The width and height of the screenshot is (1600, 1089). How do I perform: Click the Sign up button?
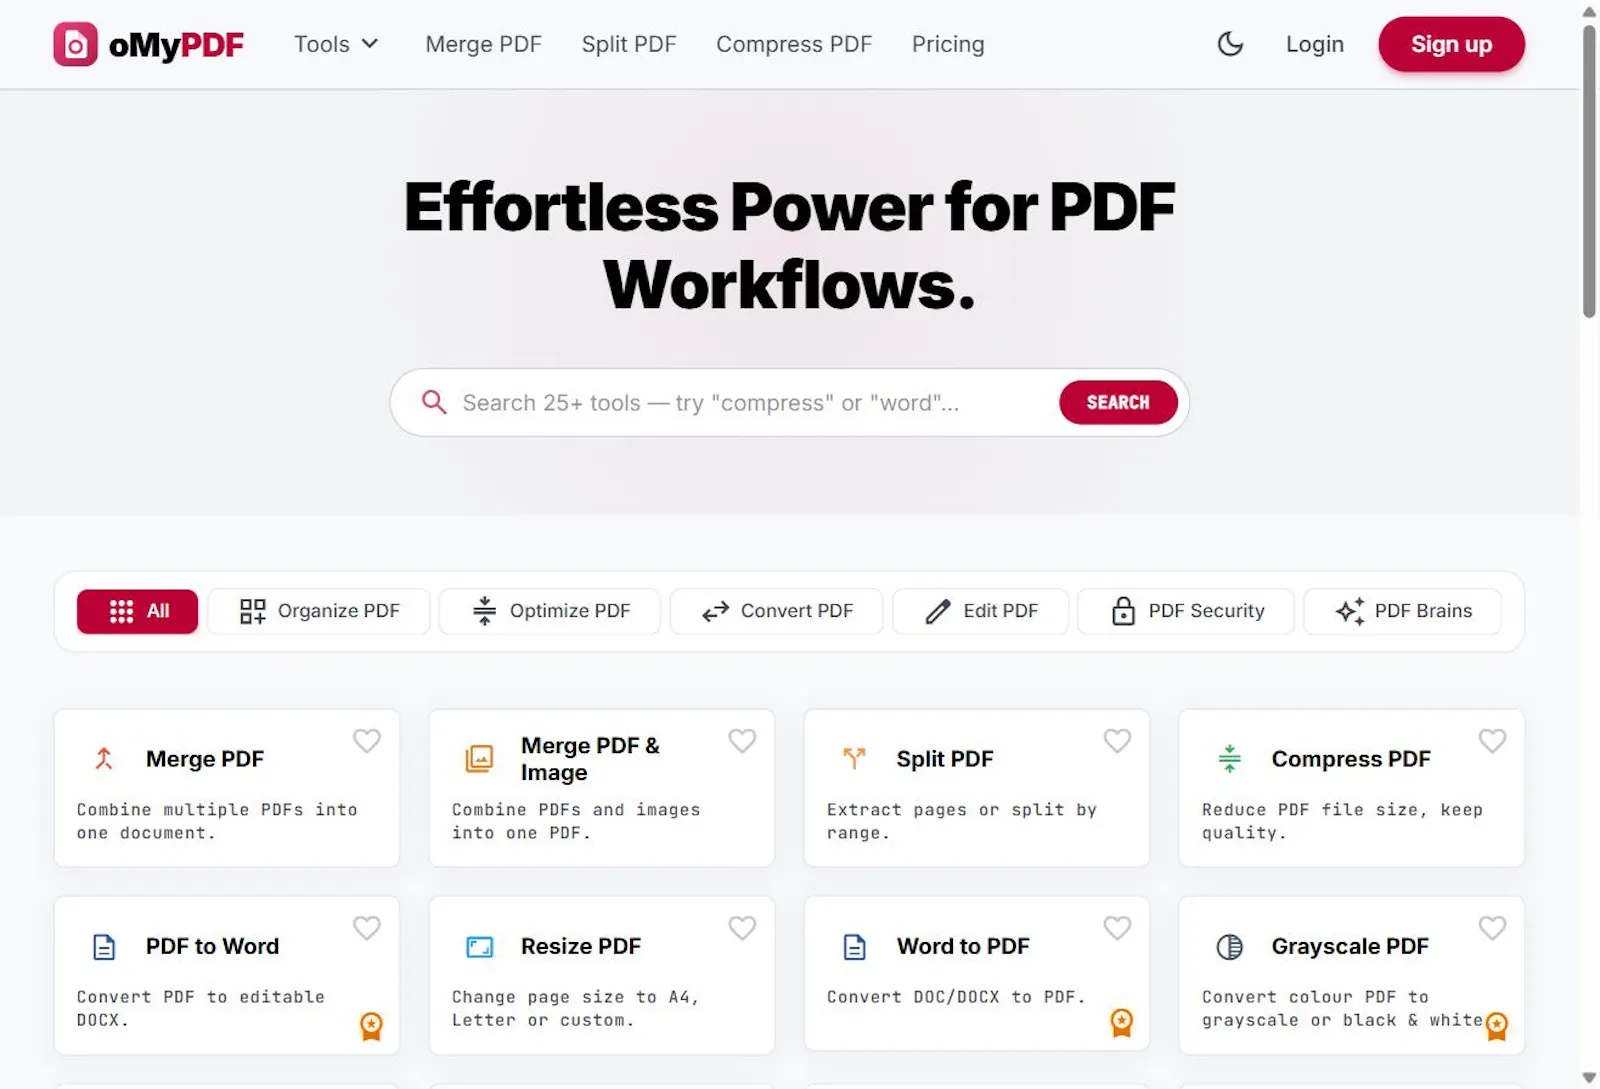coord(1451,44)
